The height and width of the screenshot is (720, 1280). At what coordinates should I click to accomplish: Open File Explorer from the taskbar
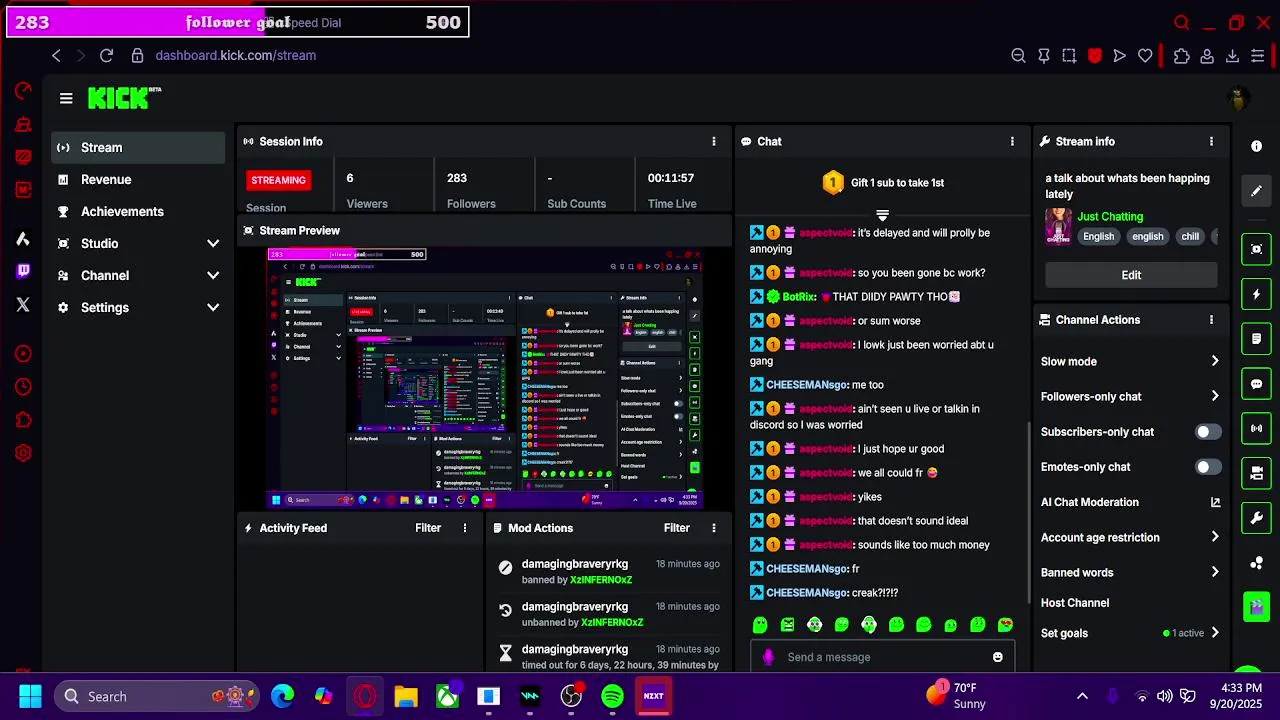pyautogui.click(x=406, y=696)
